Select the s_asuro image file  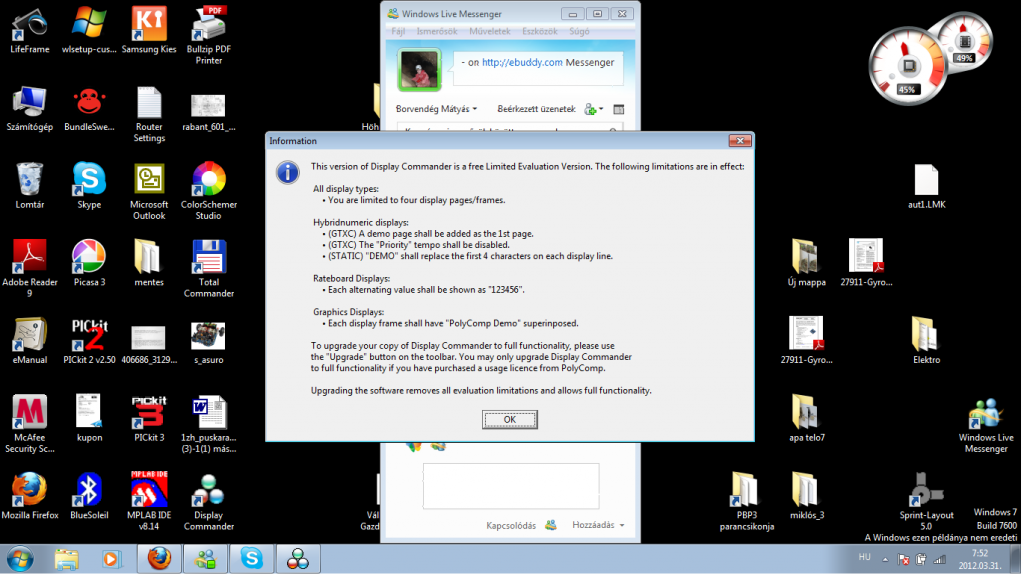click(209, 341)
